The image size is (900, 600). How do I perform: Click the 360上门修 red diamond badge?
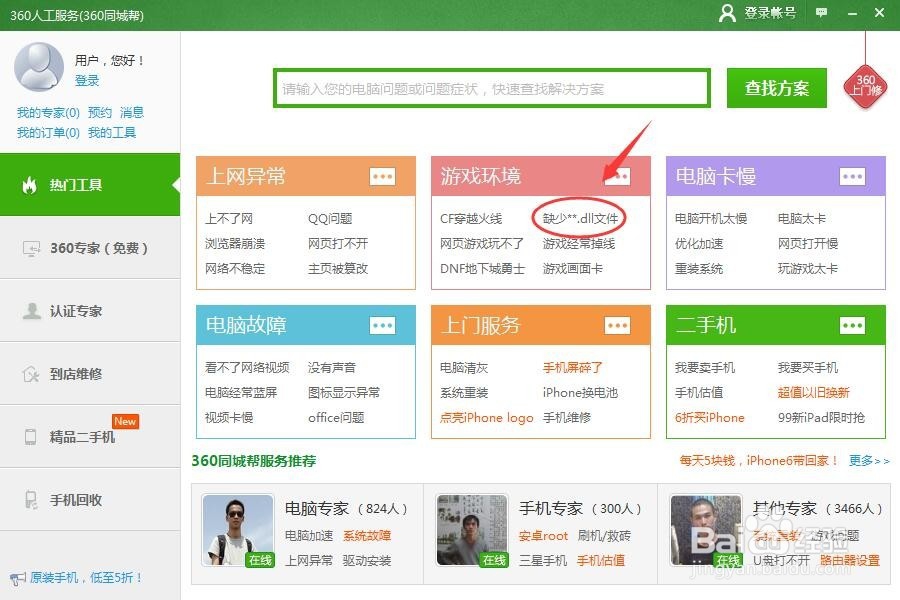click(x=866, y=87)
